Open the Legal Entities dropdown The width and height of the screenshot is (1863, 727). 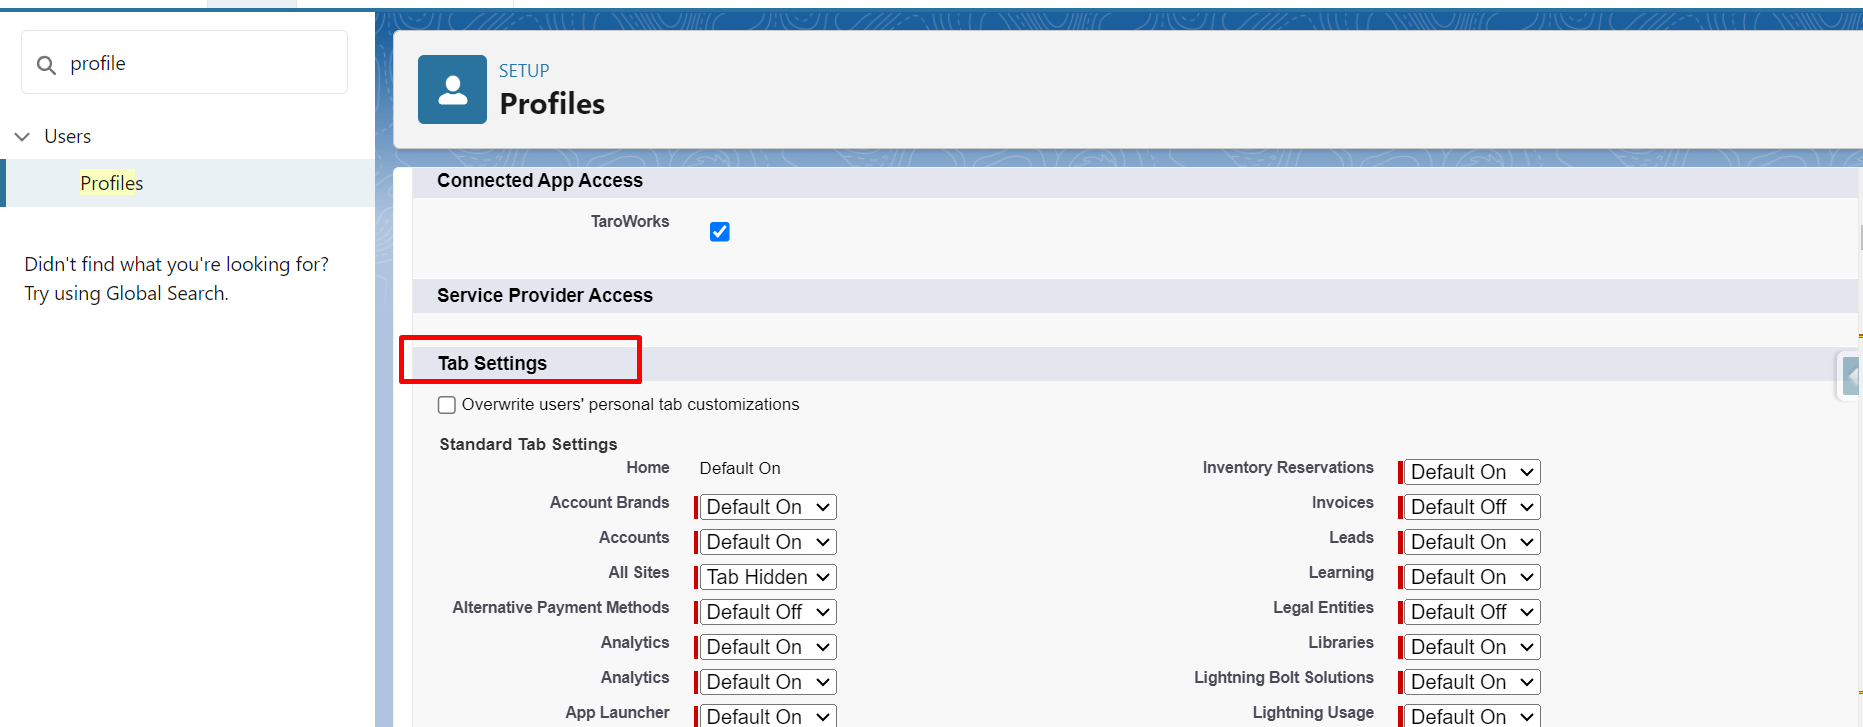point(1471,612)
